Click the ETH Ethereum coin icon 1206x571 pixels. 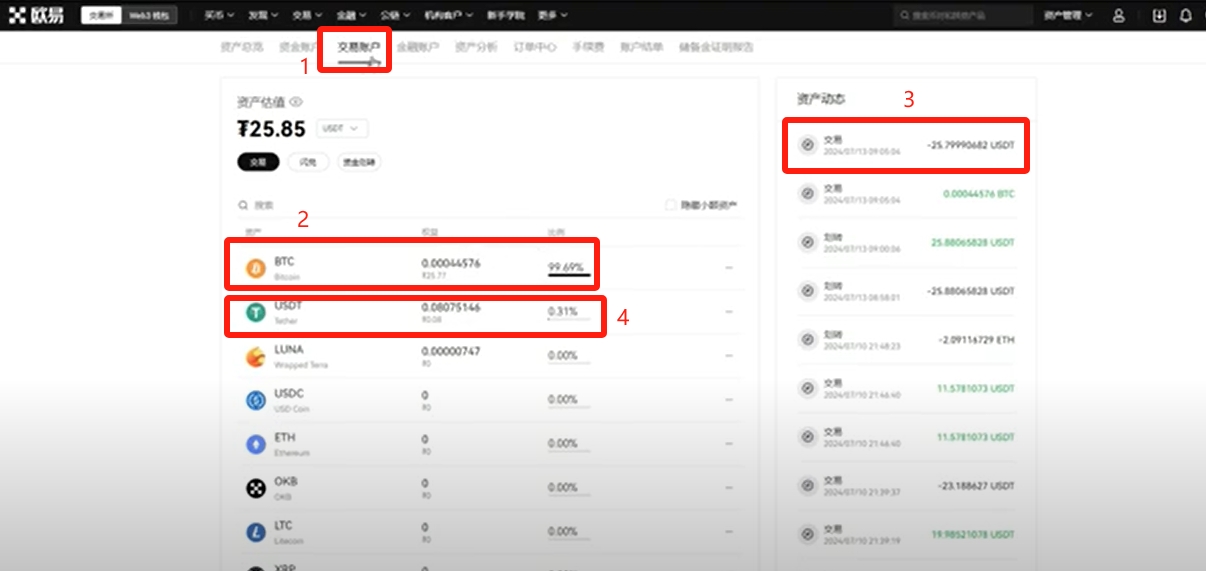(256, 444)
